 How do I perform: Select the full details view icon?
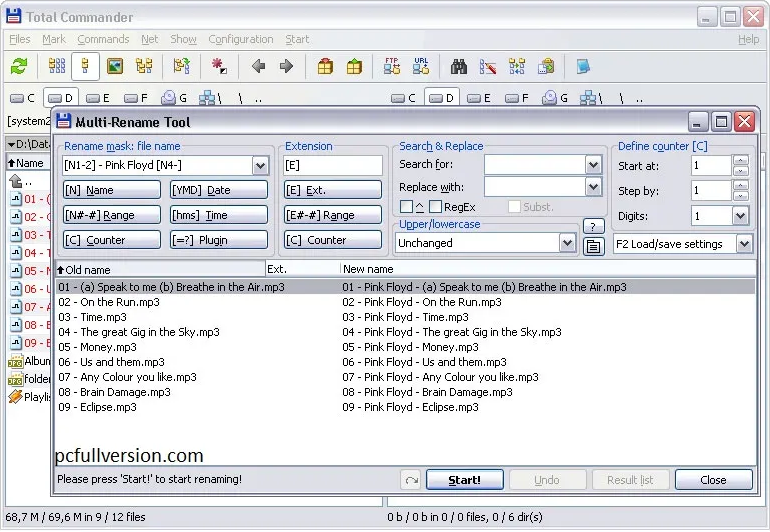tap(85, 66)
